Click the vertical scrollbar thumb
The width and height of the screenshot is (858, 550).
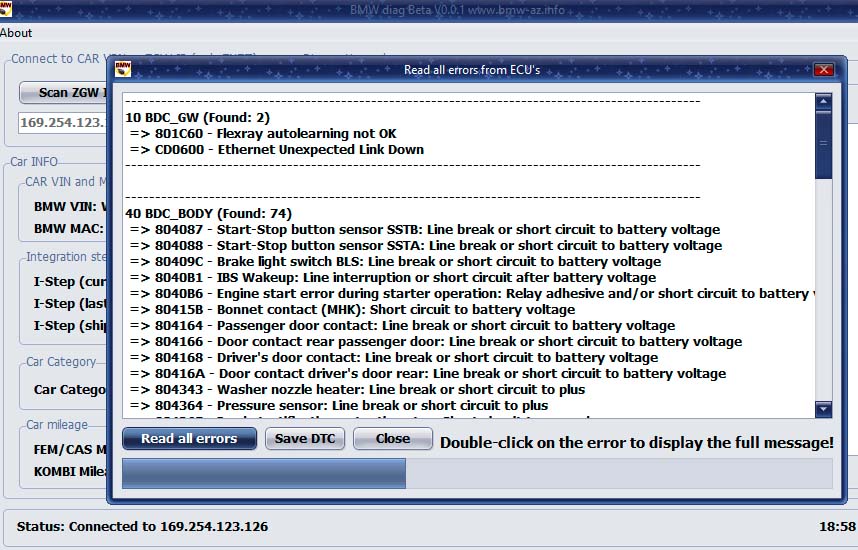coord(824,144)
